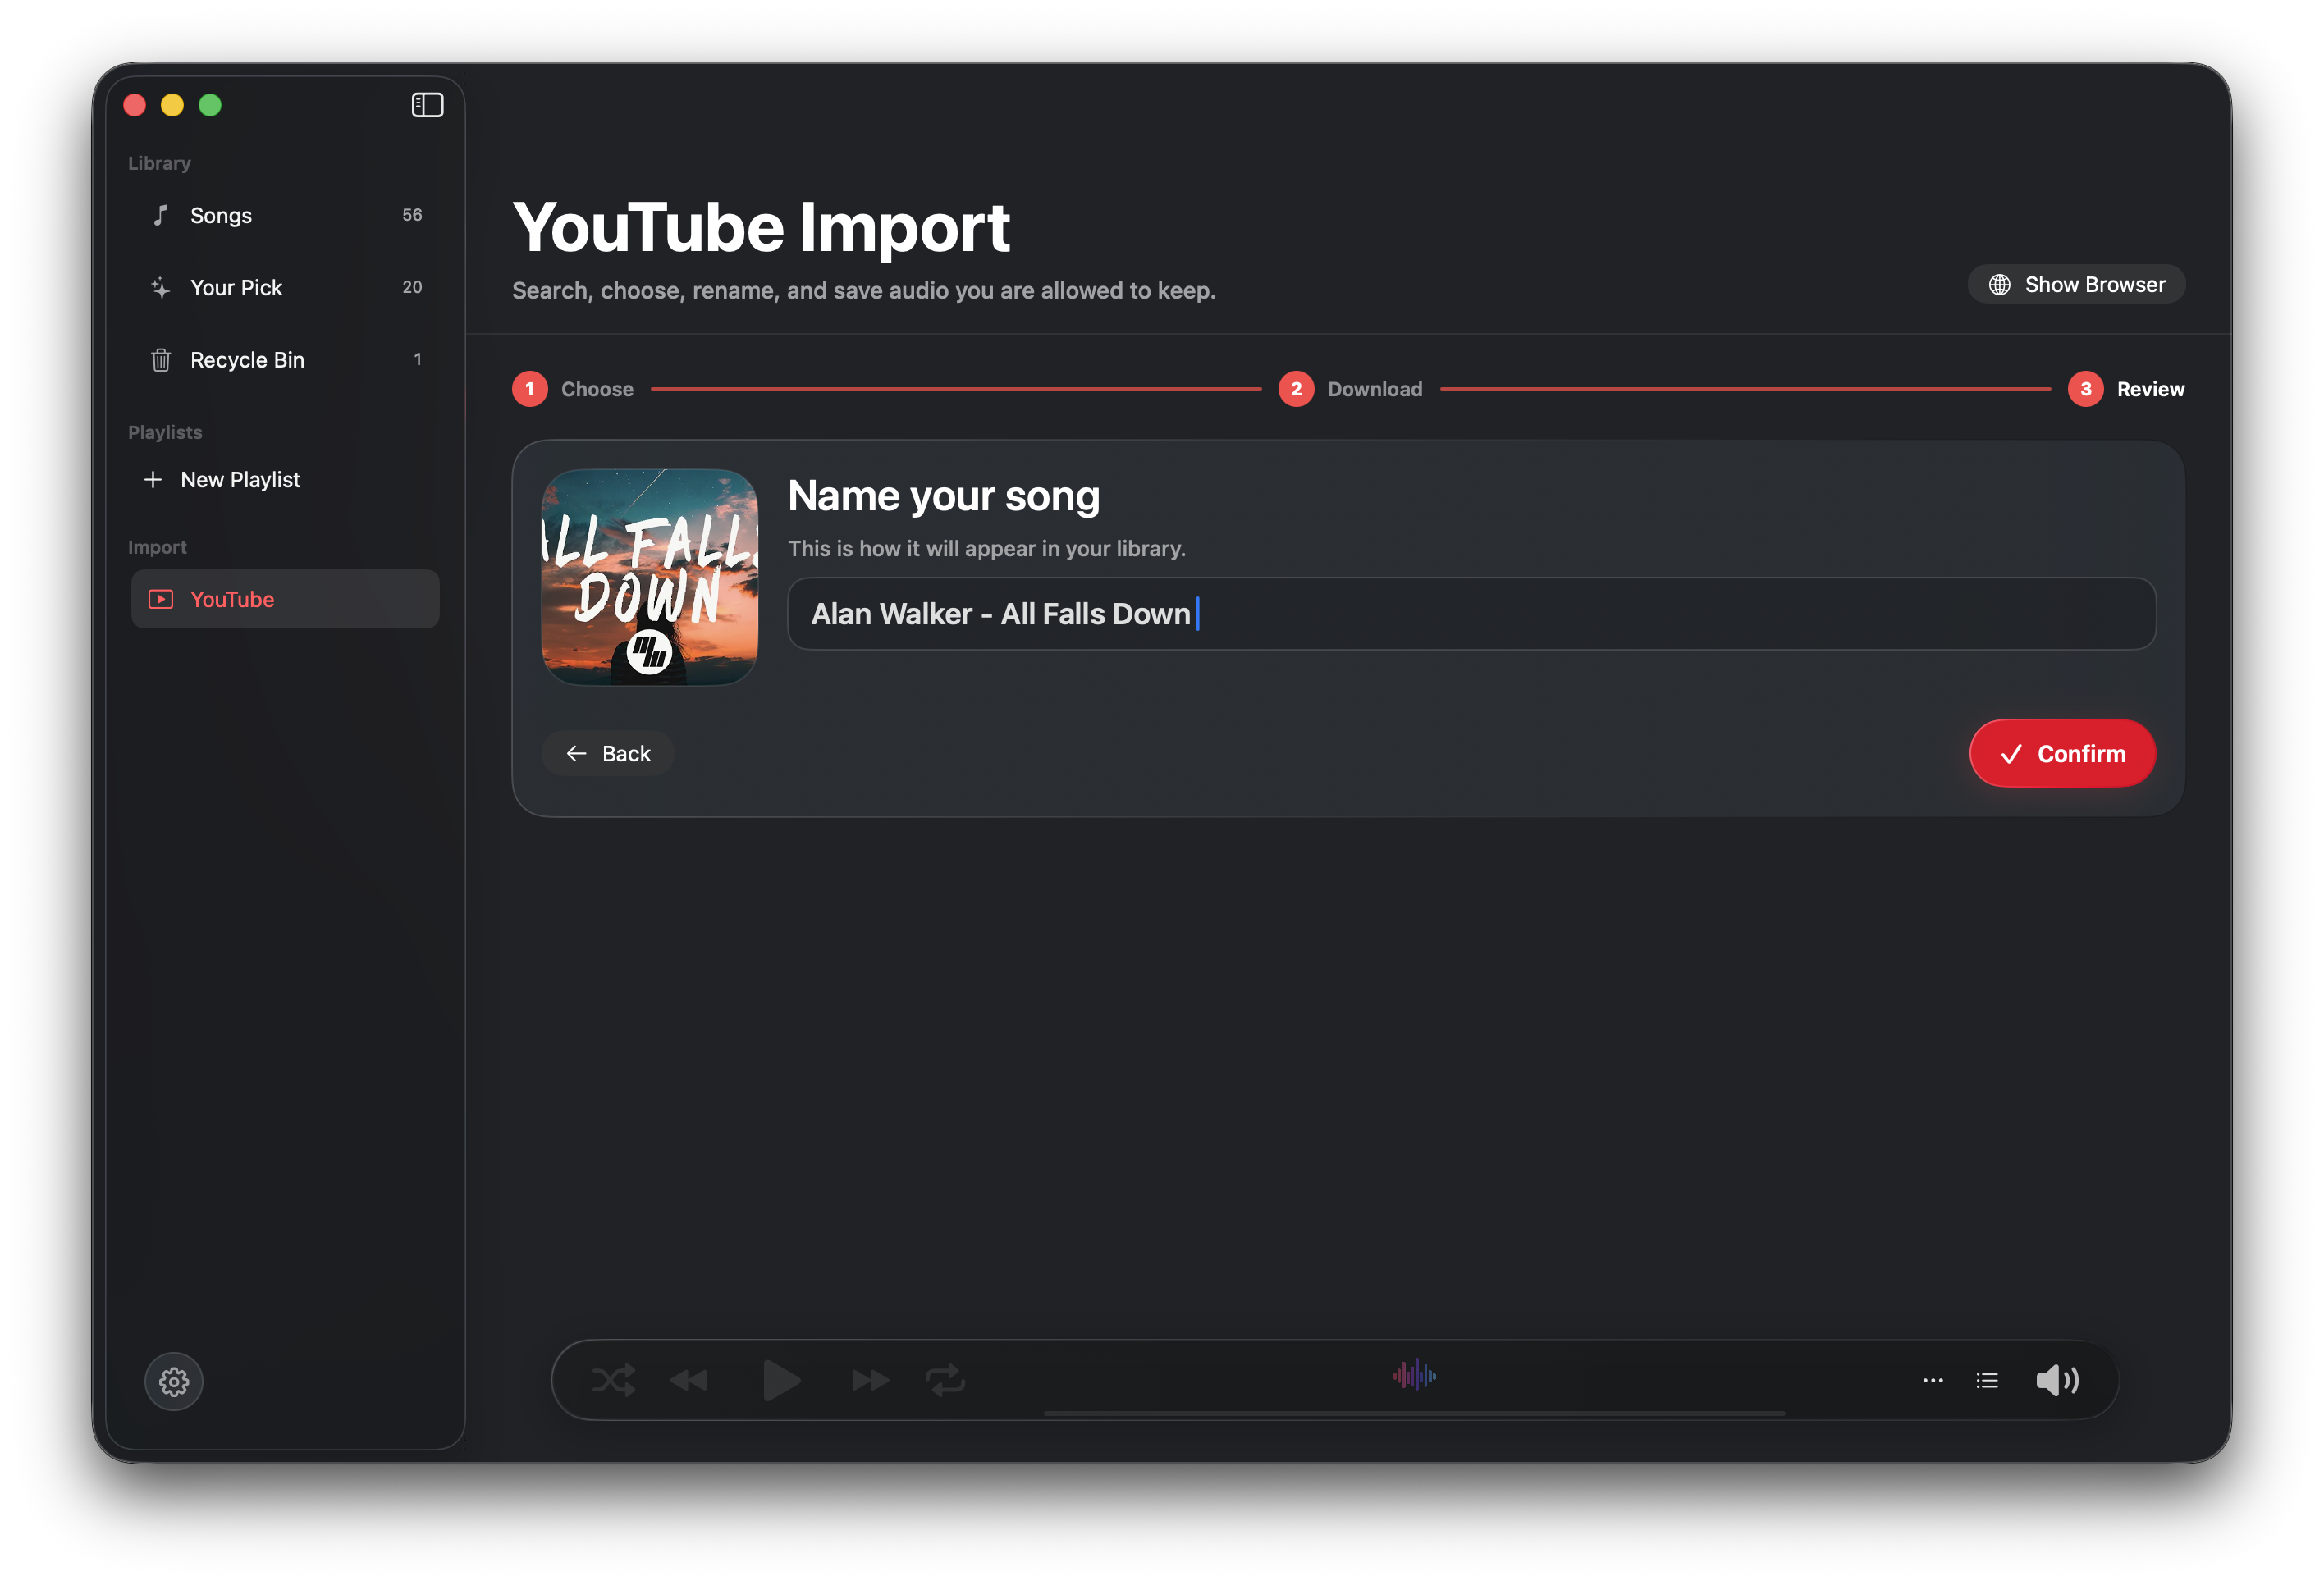This screenshot has width=2324, height=1585.
Task: Click the plus icon for New Playlist
Action: pyautogui.click(x=153, y=480)
